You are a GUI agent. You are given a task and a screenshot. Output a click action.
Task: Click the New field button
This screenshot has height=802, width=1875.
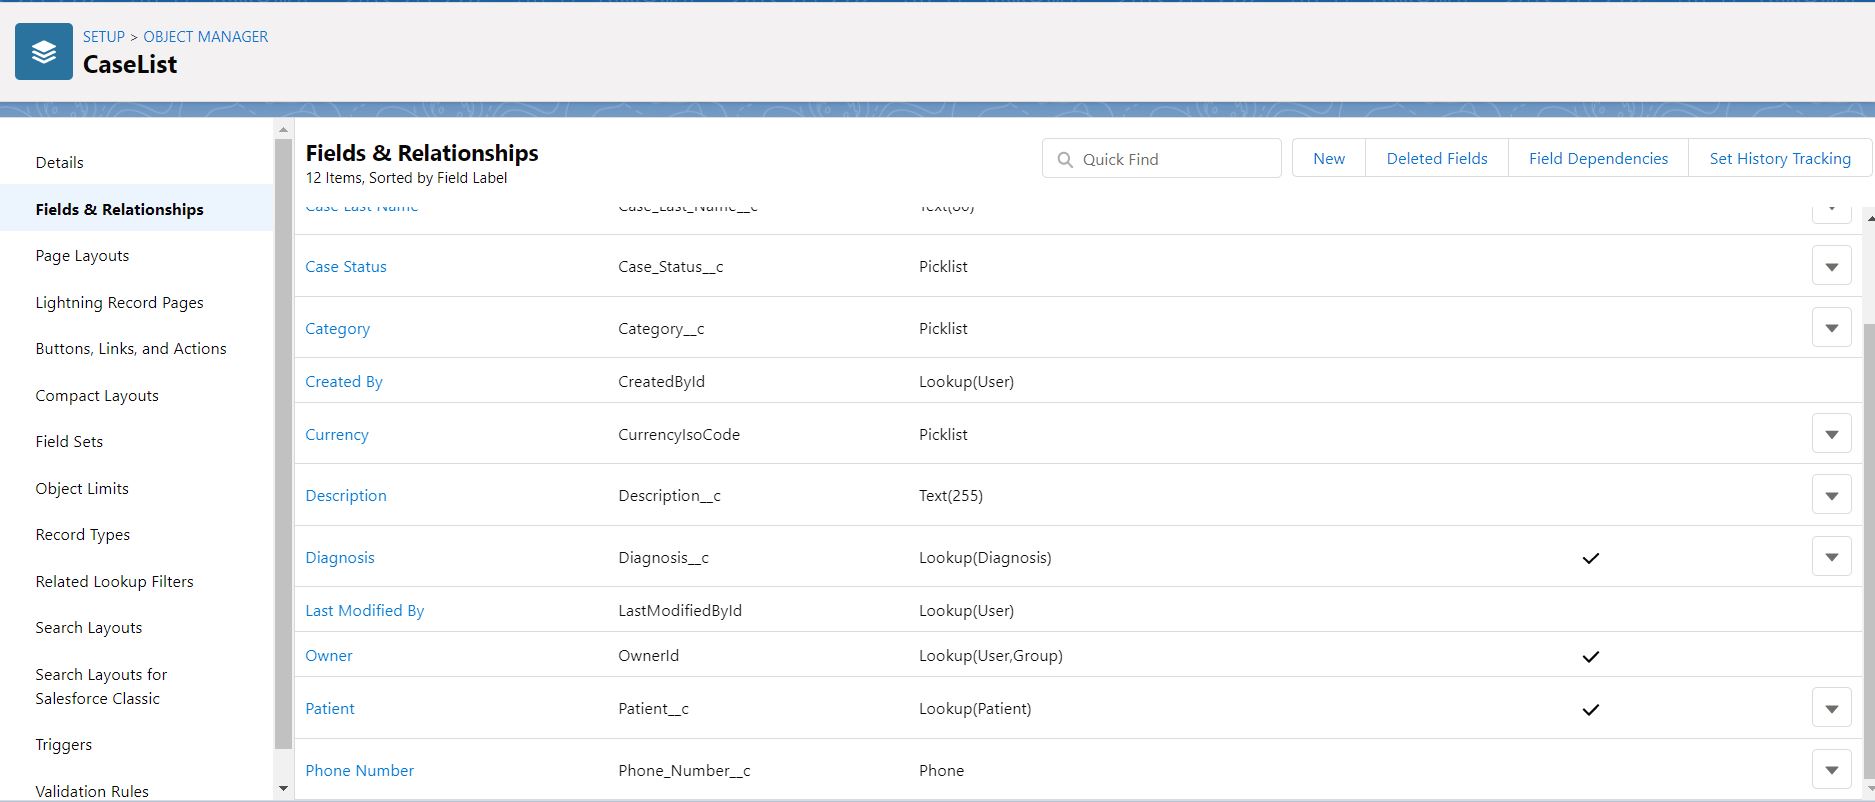click(1328, 159)
